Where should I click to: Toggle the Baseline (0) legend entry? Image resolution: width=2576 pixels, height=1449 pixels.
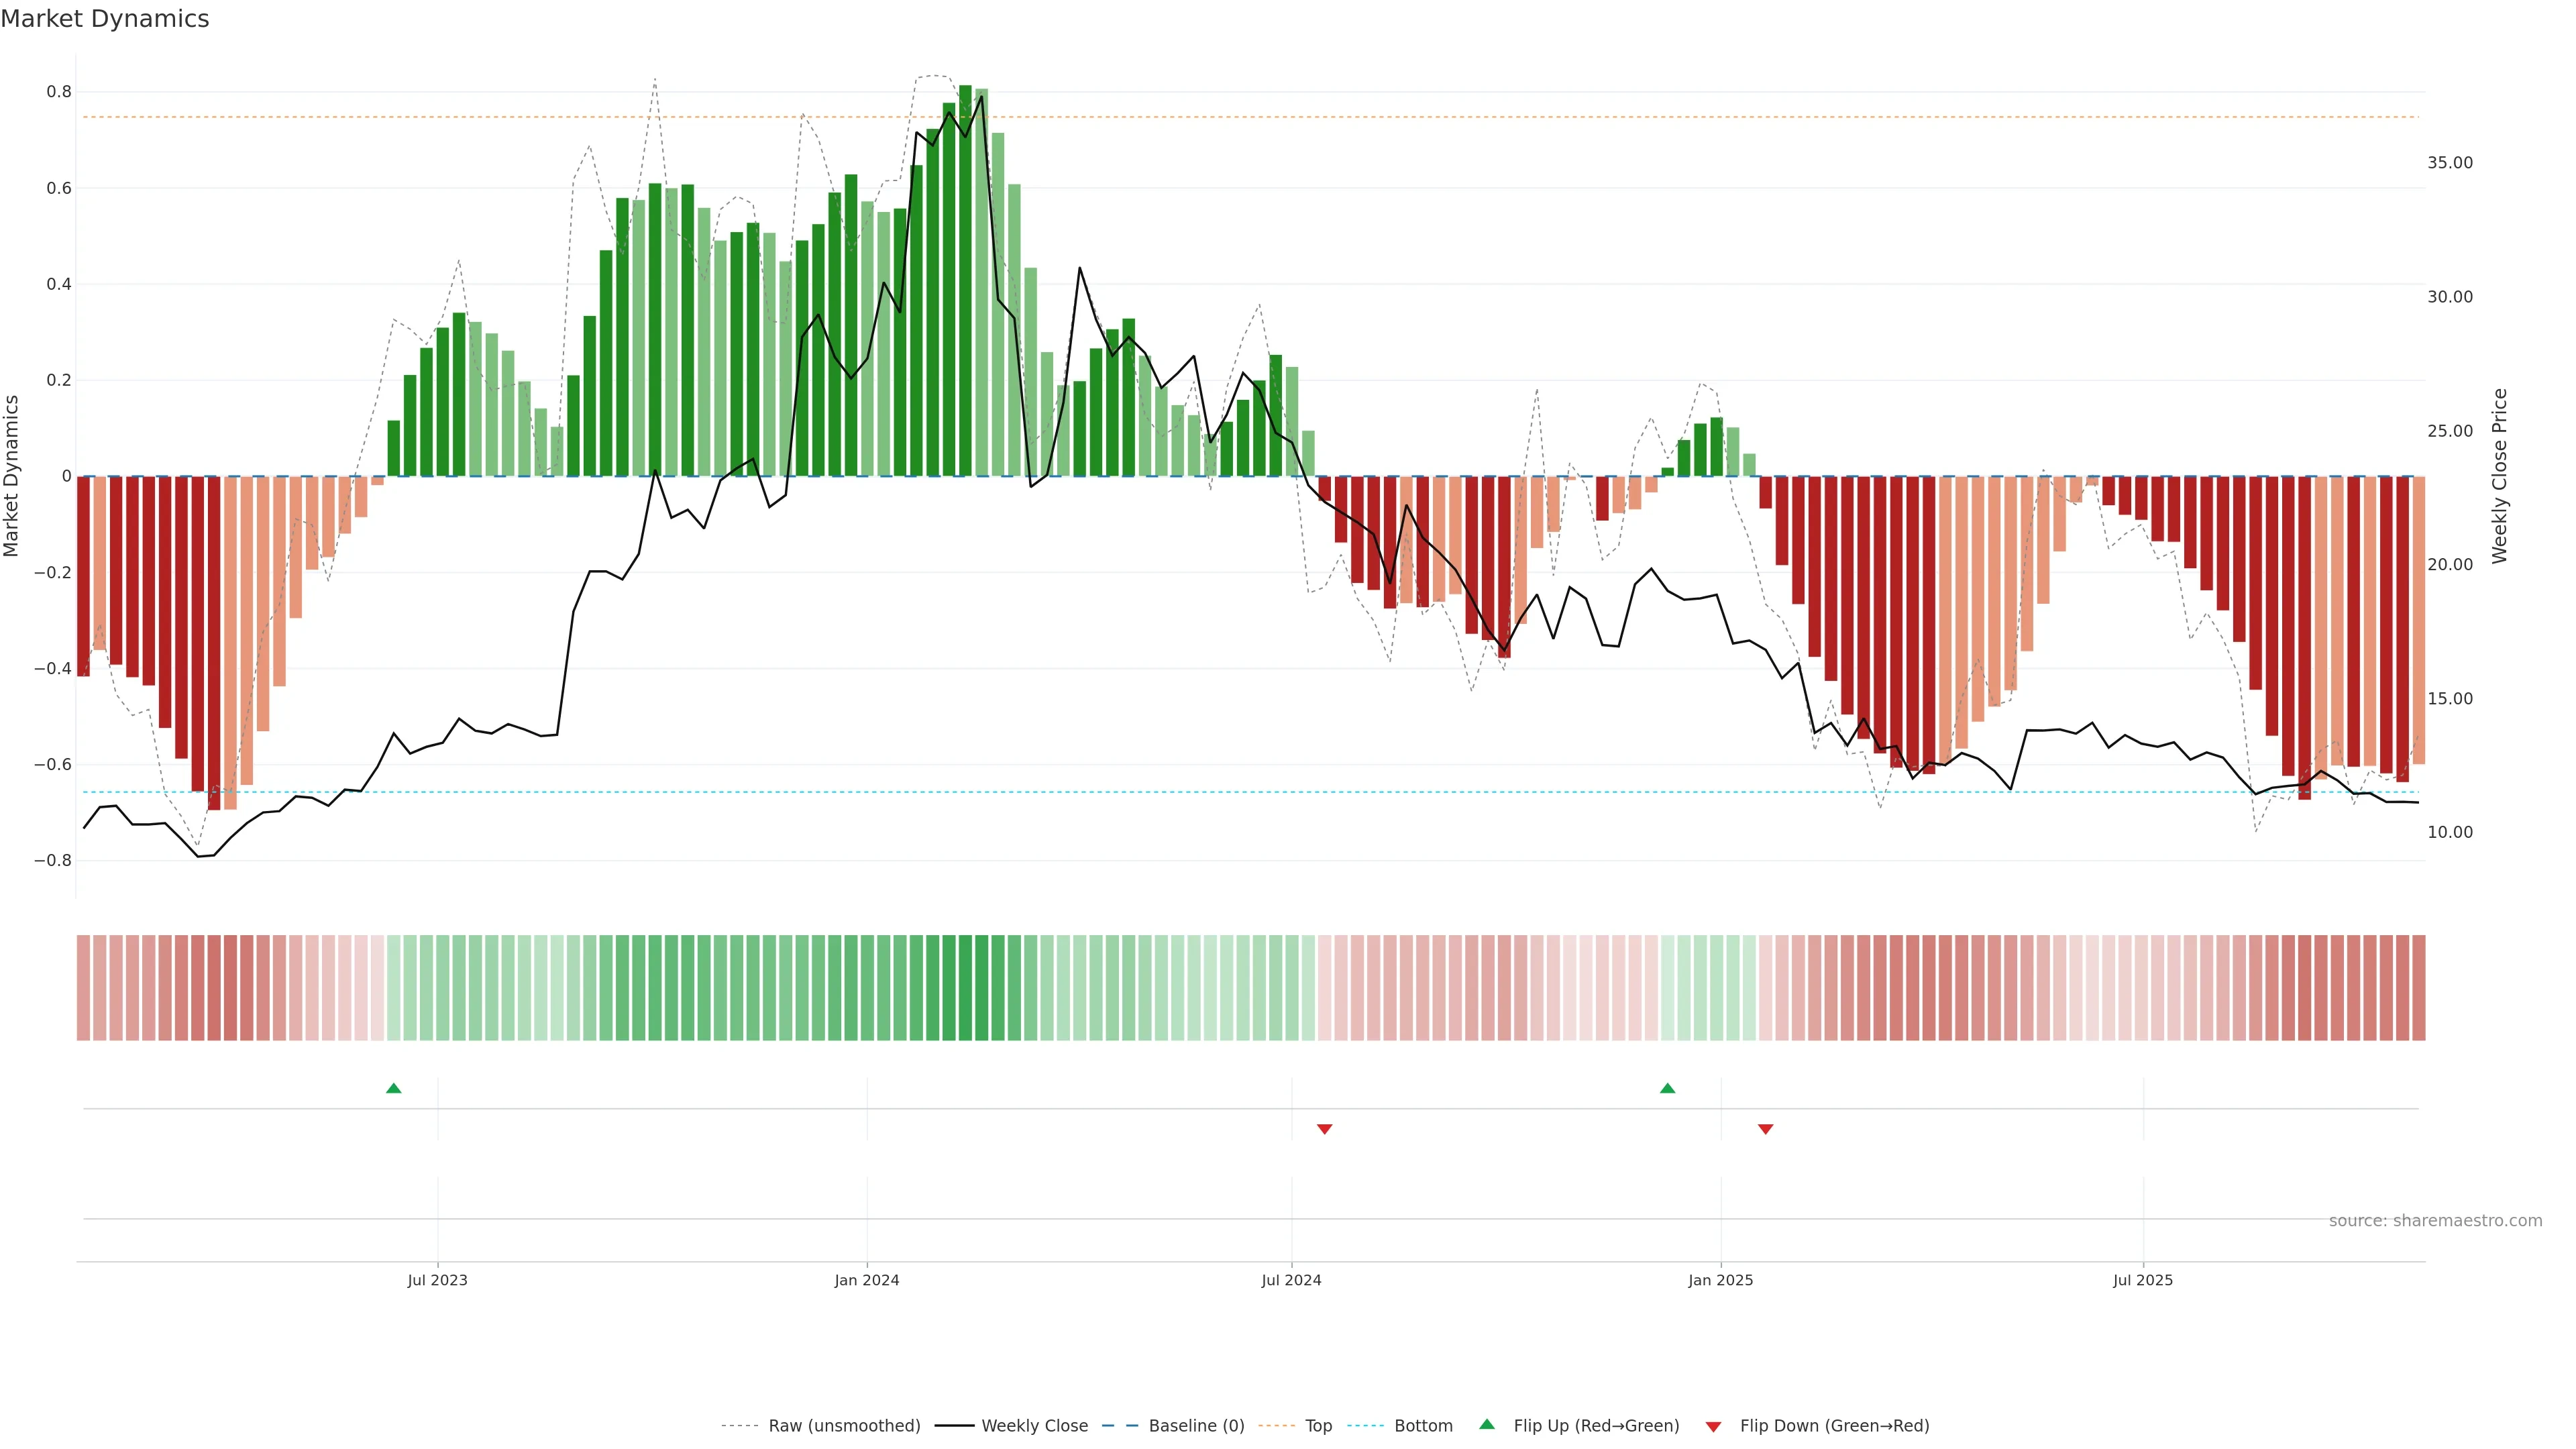click(1196, 1426)
